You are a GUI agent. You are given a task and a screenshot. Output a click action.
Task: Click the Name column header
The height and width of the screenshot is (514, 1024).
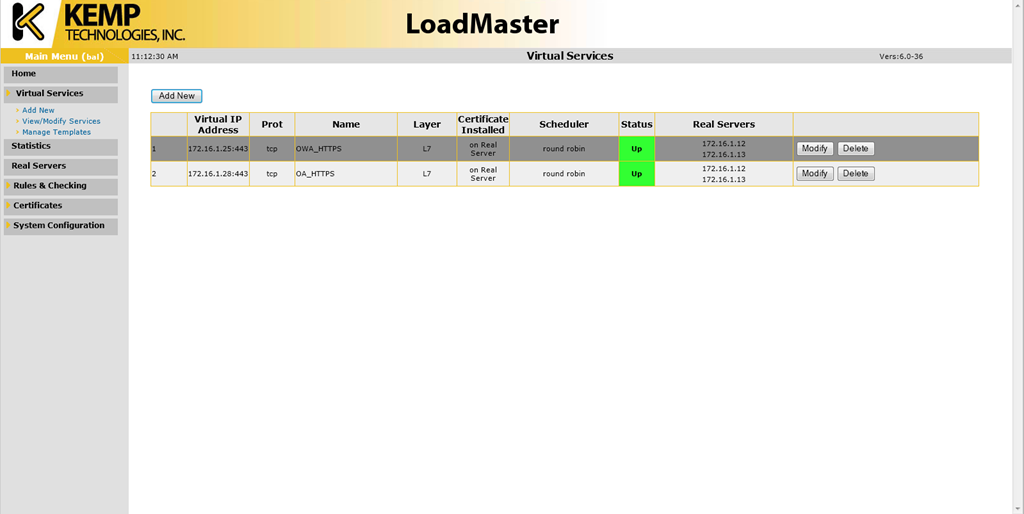[346, 124]
